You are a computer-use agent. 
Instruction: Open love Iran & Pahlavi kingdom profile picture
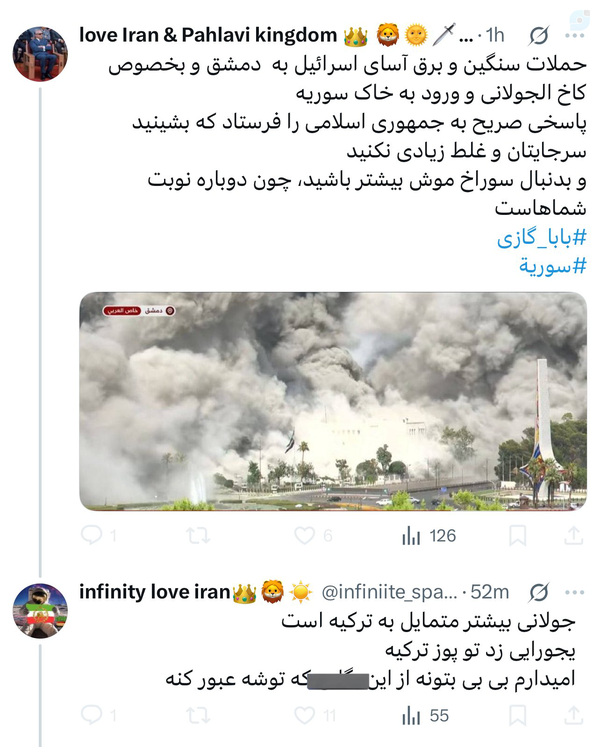tap(40, 54)
